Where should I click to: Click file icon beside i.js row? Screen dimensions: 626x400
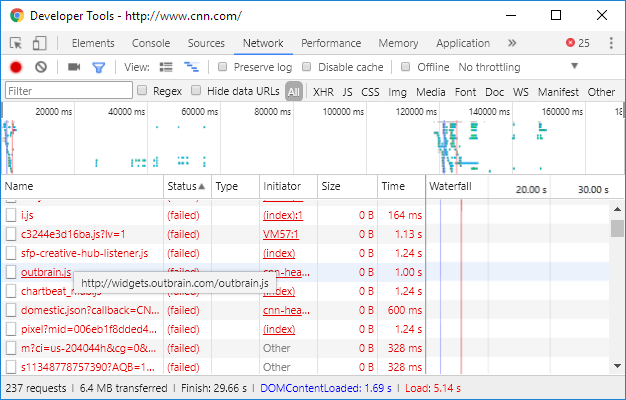pyautogui.click(x=11, y=215)
